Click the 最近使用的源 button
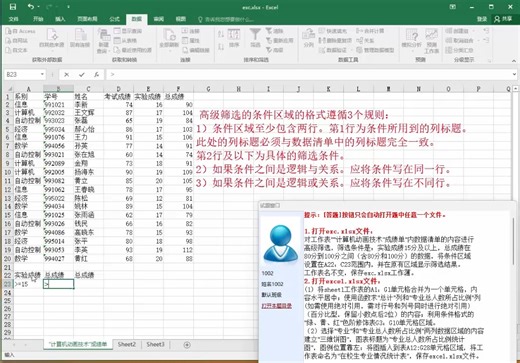 [132, 50]
